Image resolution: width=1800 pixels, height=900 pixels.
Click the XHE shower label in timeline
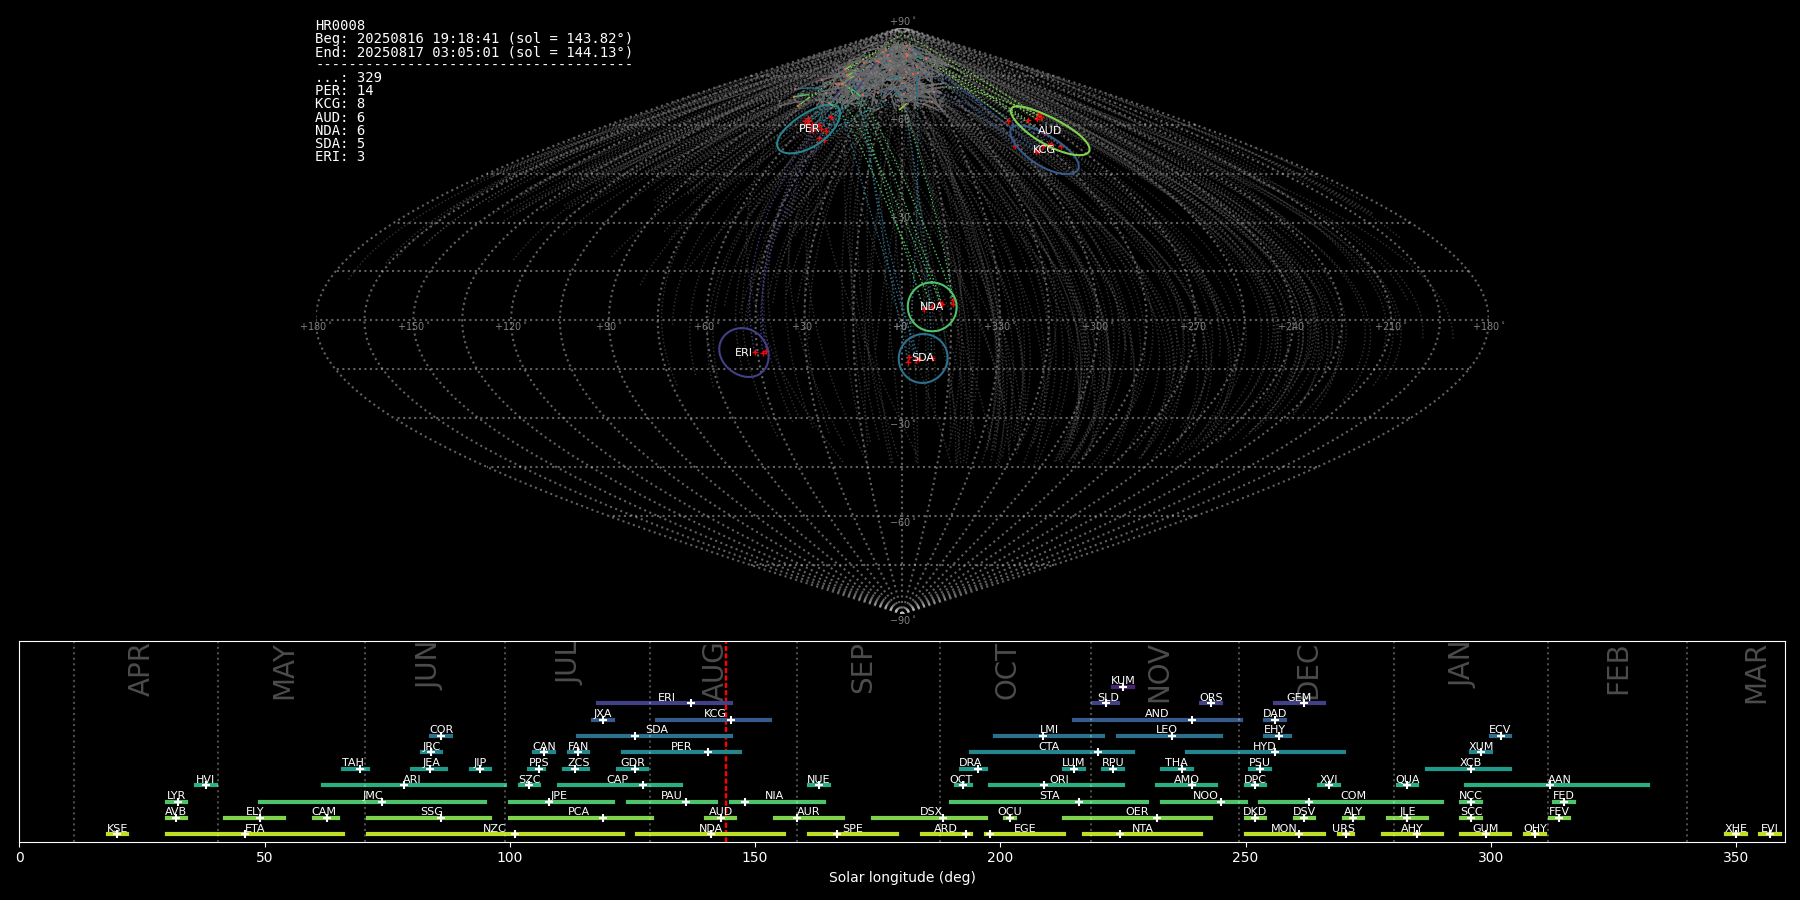pos(1736,829)
